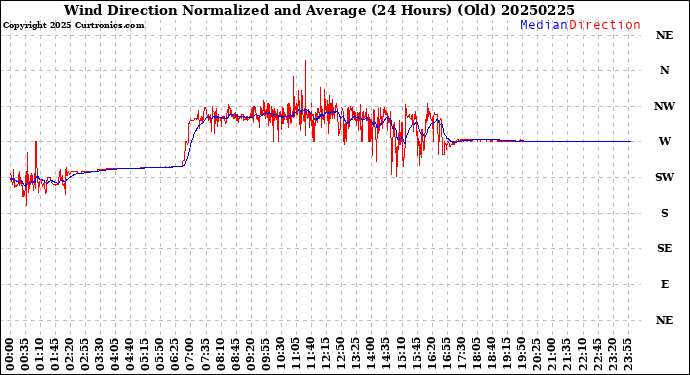Click the 09:55 time axis label
This screenshot has width=690, height=375.
(265, 354)
